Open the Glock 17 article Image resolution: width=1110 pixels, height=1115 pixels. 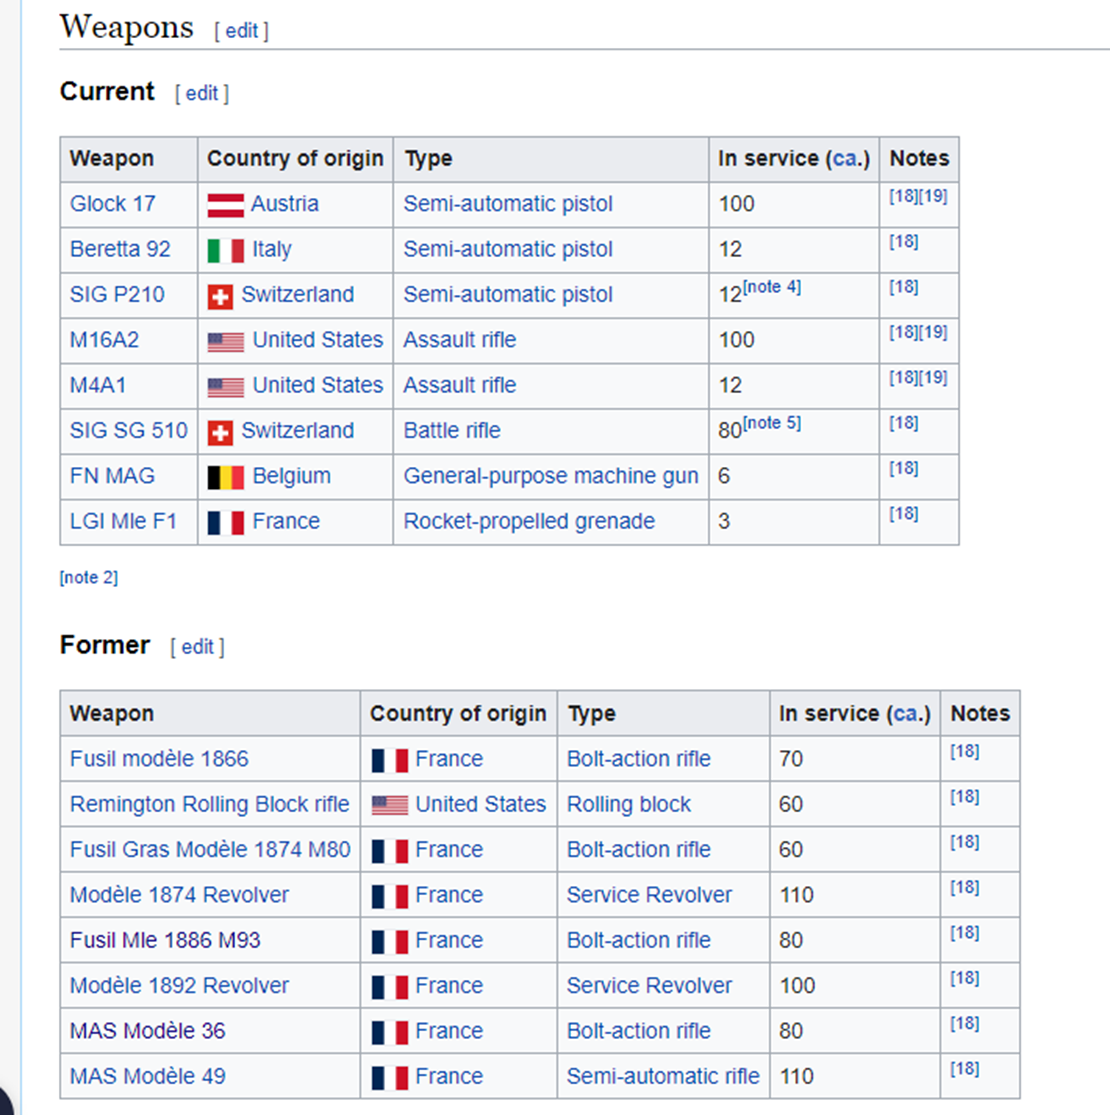pyautogui.click(x=112, y=204)
